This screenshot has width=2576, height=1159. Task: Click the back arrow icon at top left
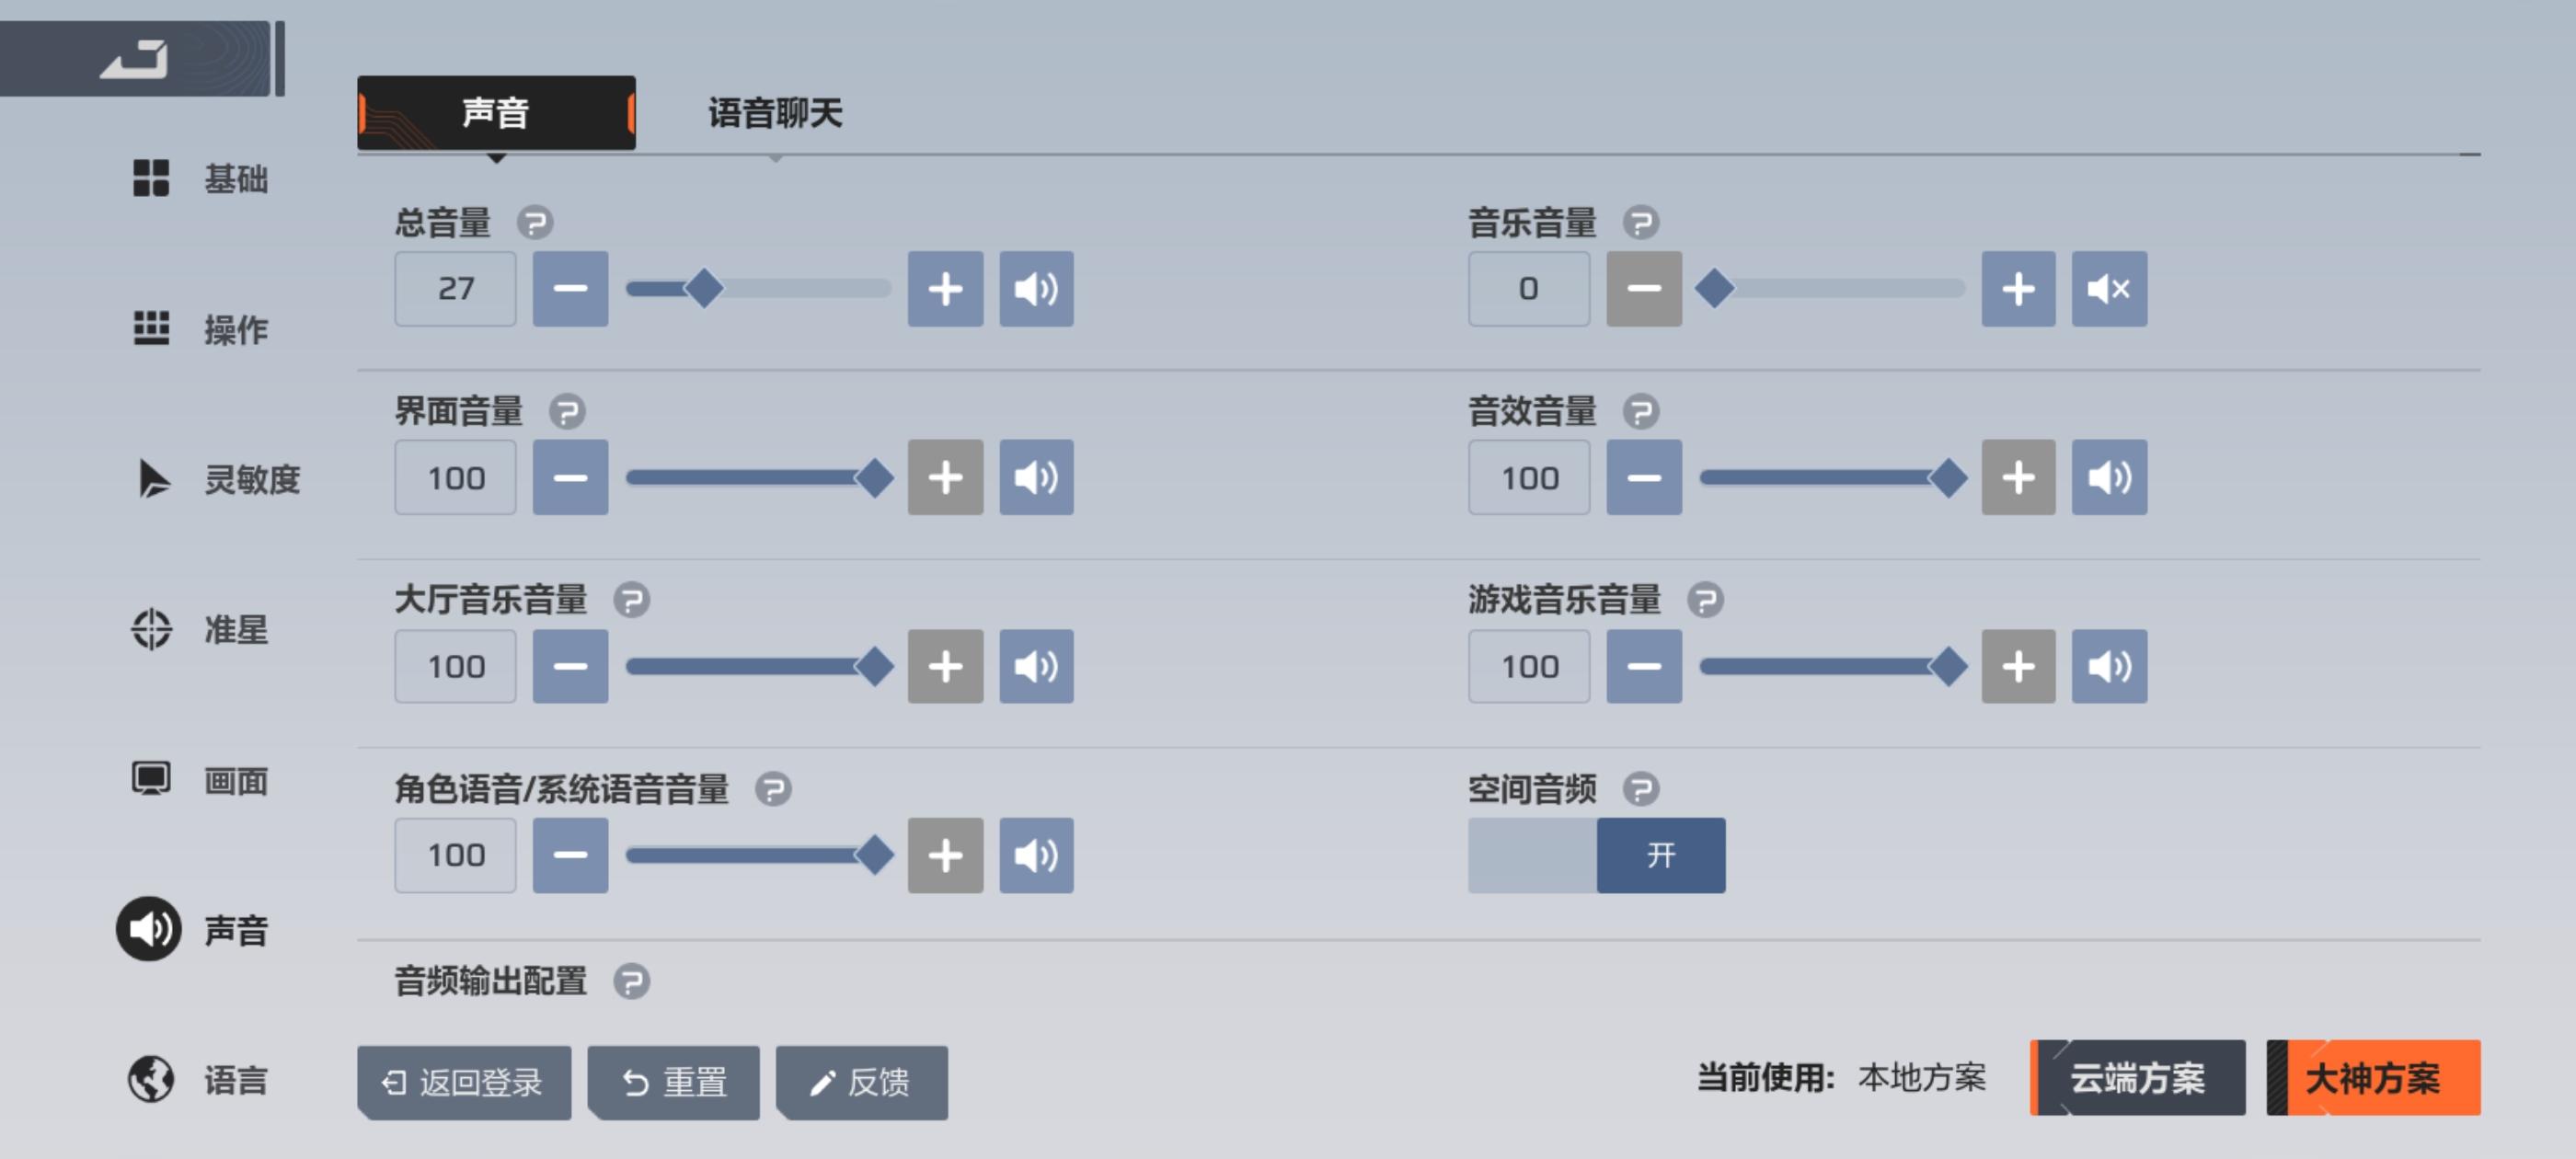click(134, 58)
